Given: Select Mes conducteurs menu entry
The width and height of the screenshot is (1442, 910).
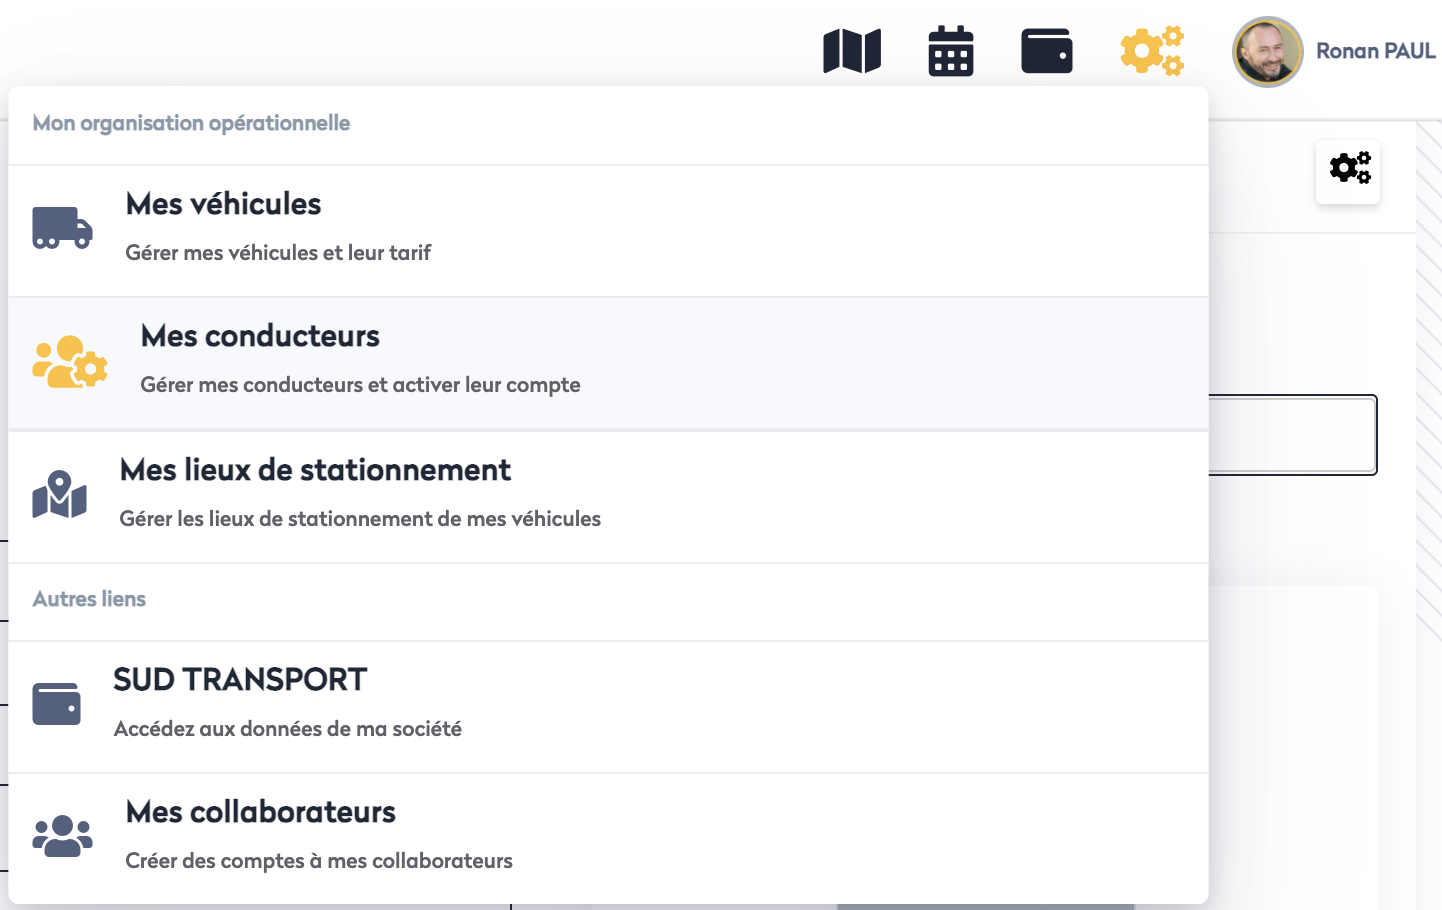Looking at the screenshot, I should coord(260,337).
